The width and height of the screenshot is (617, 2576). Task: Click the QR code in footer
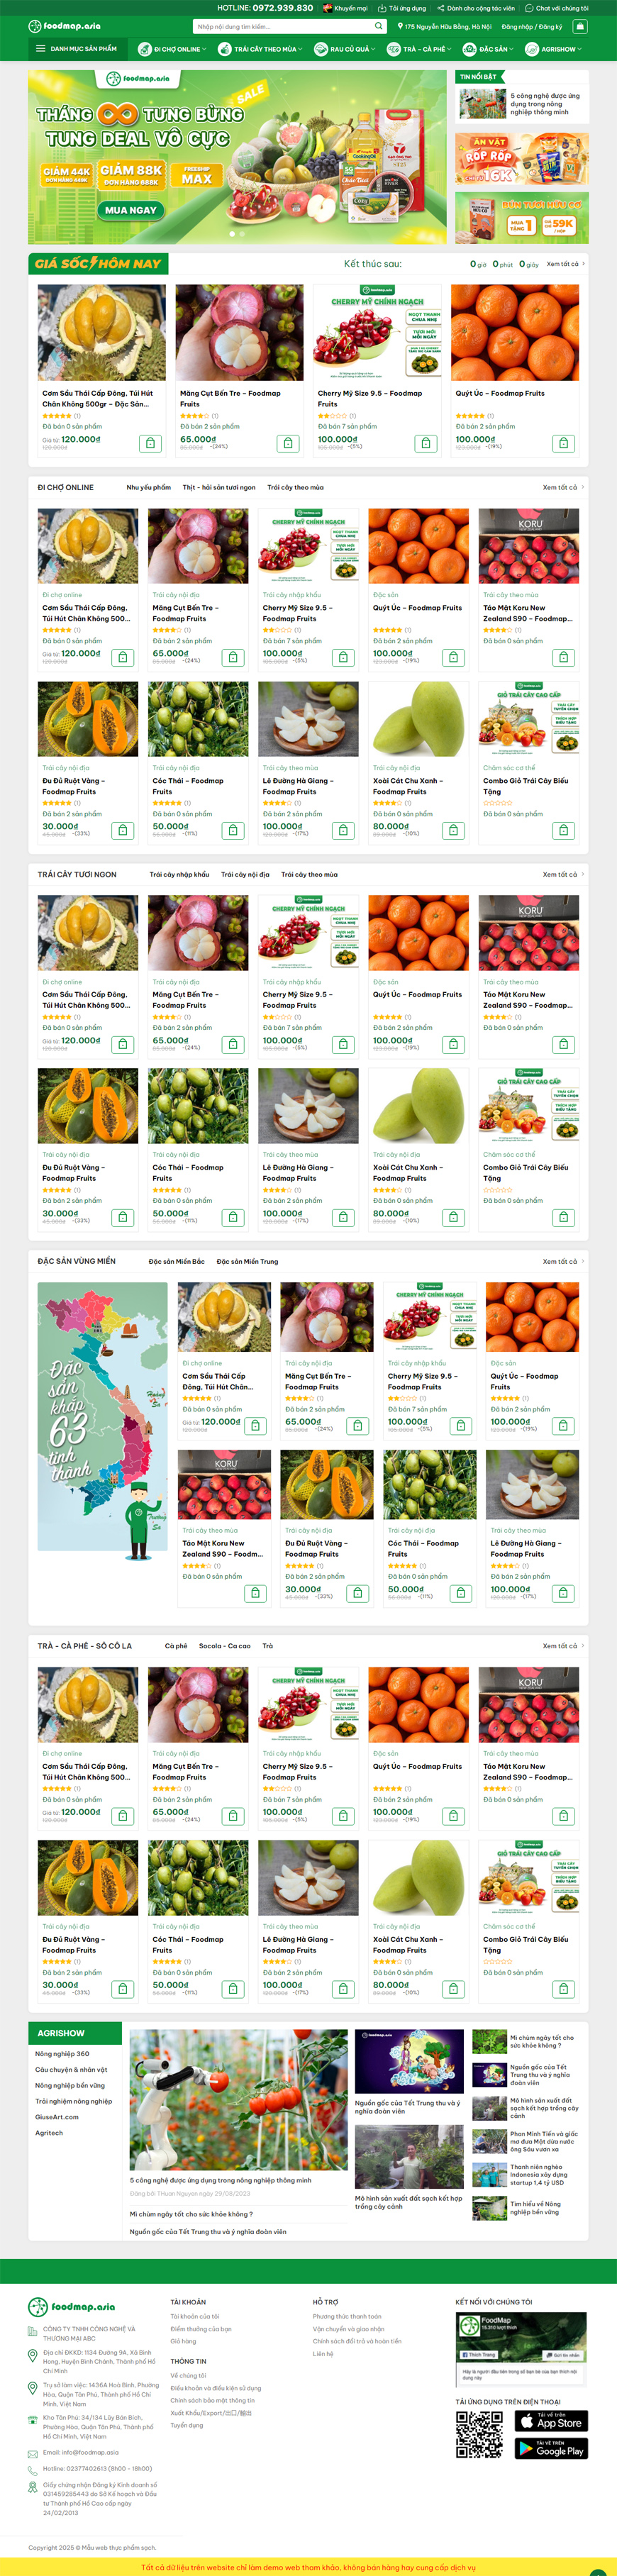479,2434
